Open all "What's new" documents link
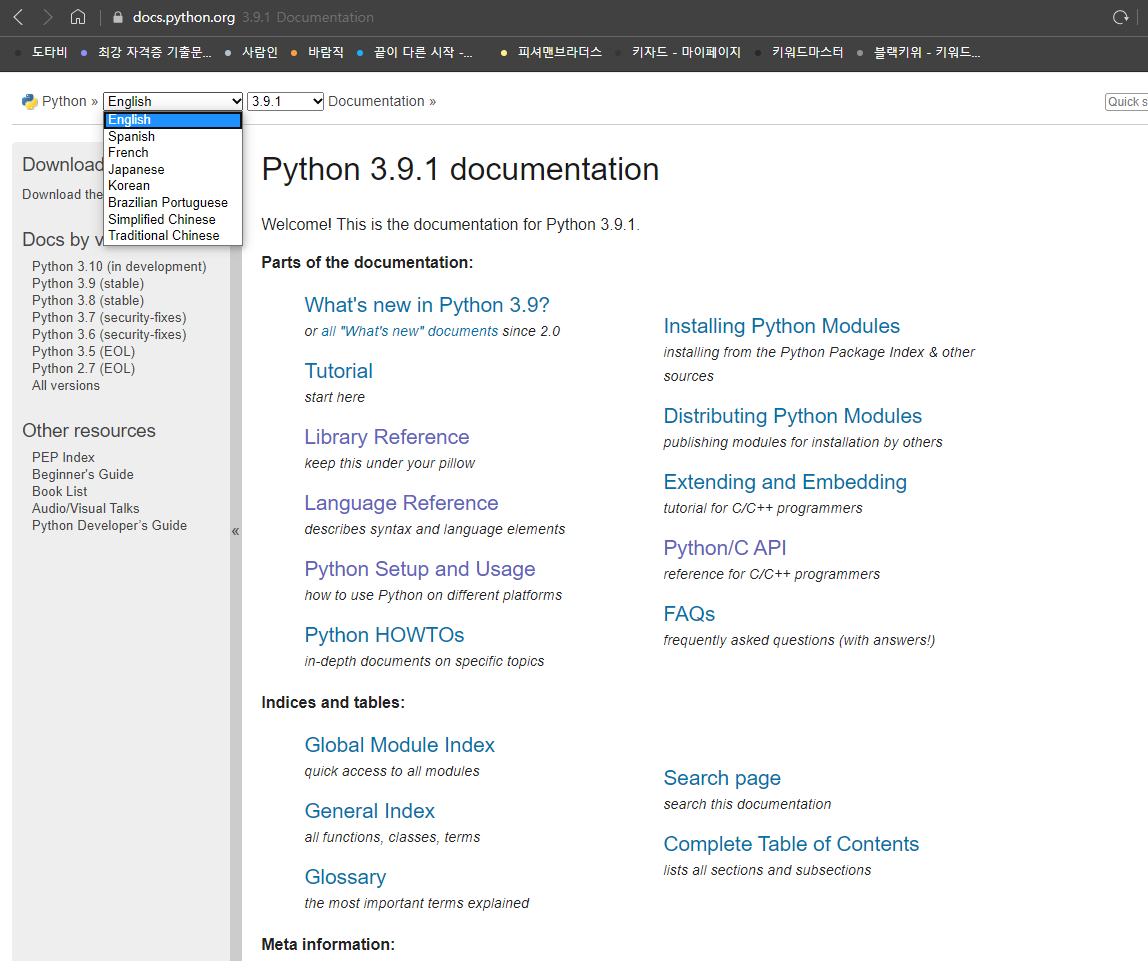 tap(410, 332)
